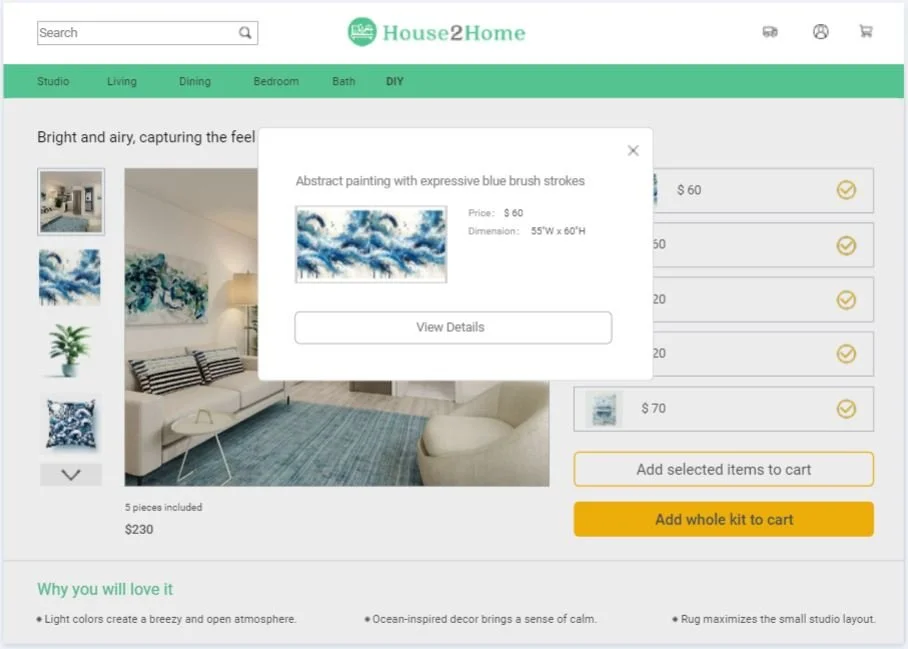Screen dimensions: 908x649
Task: Uncheck the $60 item checkmark
Action: click(845, 190)
